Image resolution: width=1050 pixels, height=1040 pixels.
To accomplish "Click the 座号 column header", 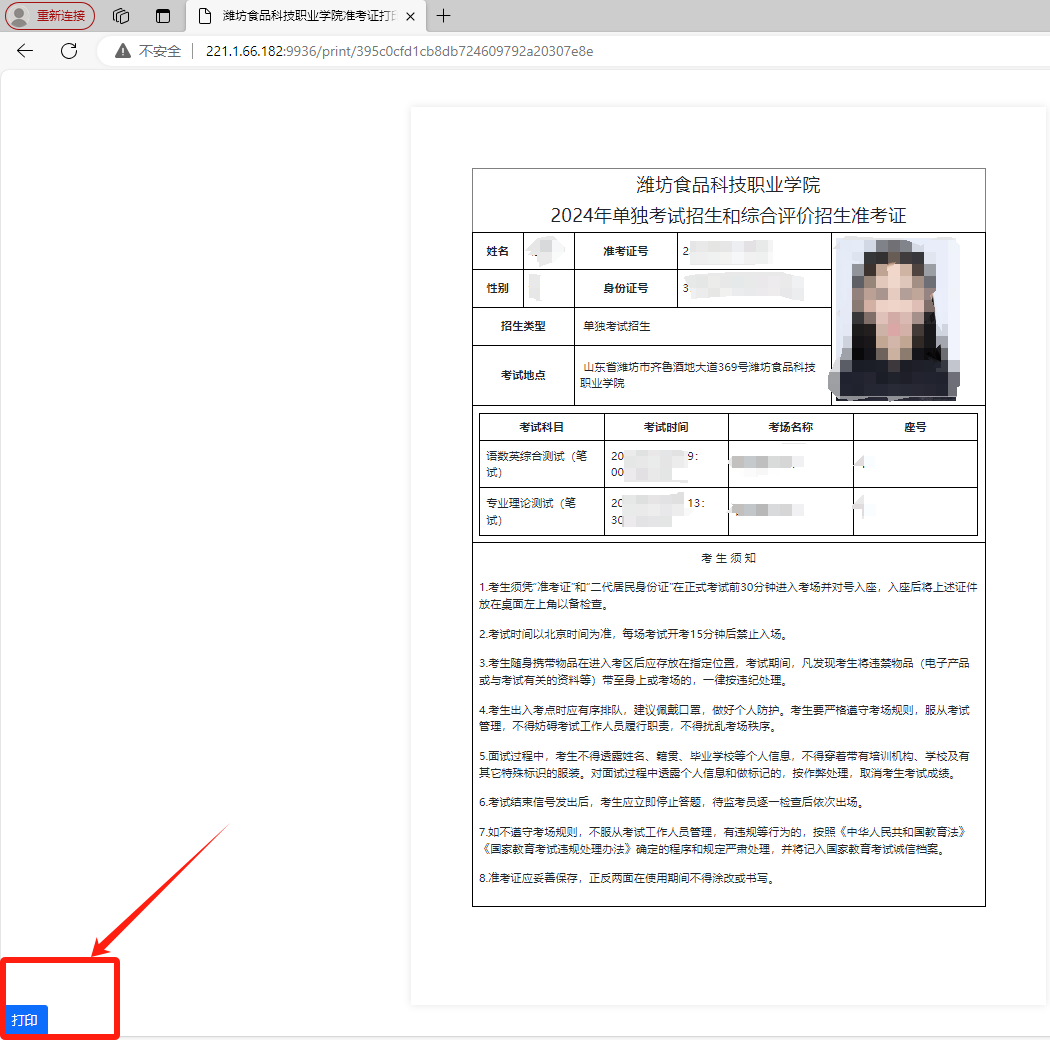I will coord(914,427).
